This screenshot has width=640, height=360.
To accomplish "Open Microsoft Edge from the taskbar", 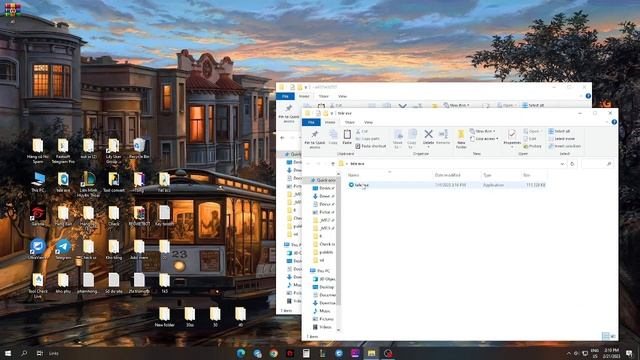I will pyautogui.click(x=241, y=353).
